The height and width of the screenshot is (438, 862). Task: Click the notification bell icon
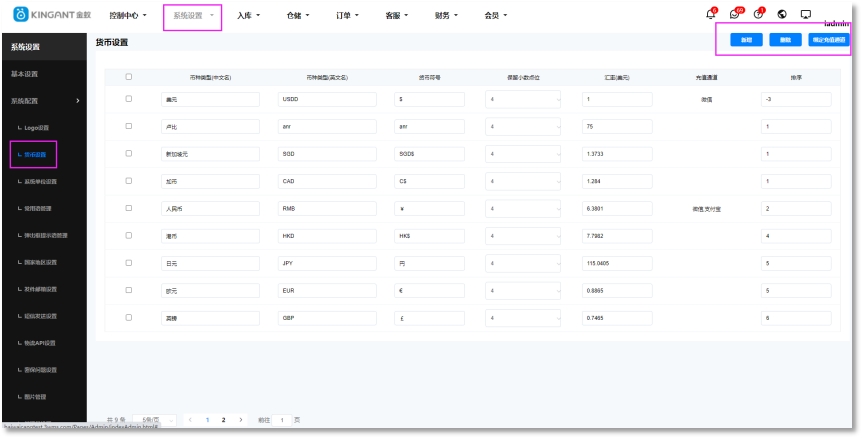(710, 15)
